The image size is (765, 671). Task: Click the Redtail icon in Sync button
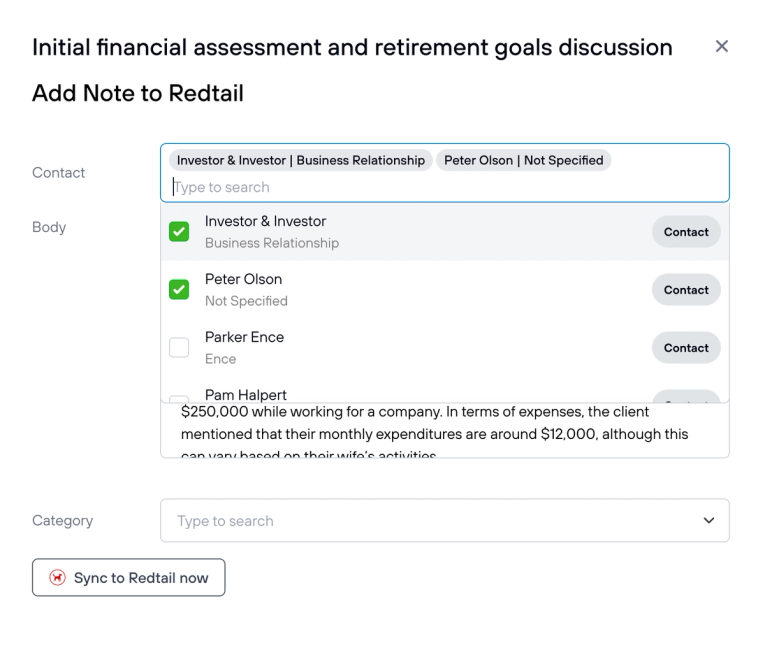(57, 578)
